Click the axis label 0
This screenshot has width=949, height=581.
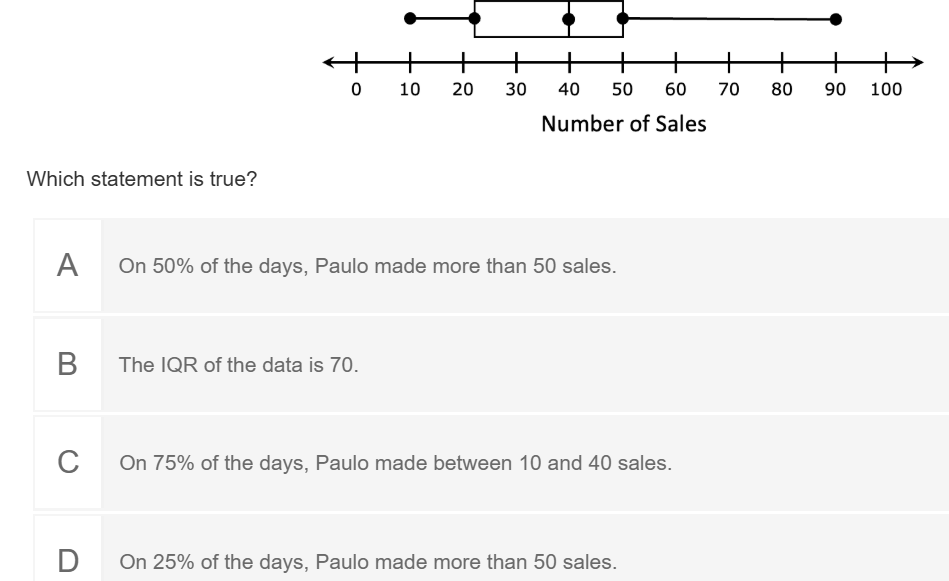[x=356, y=90]
